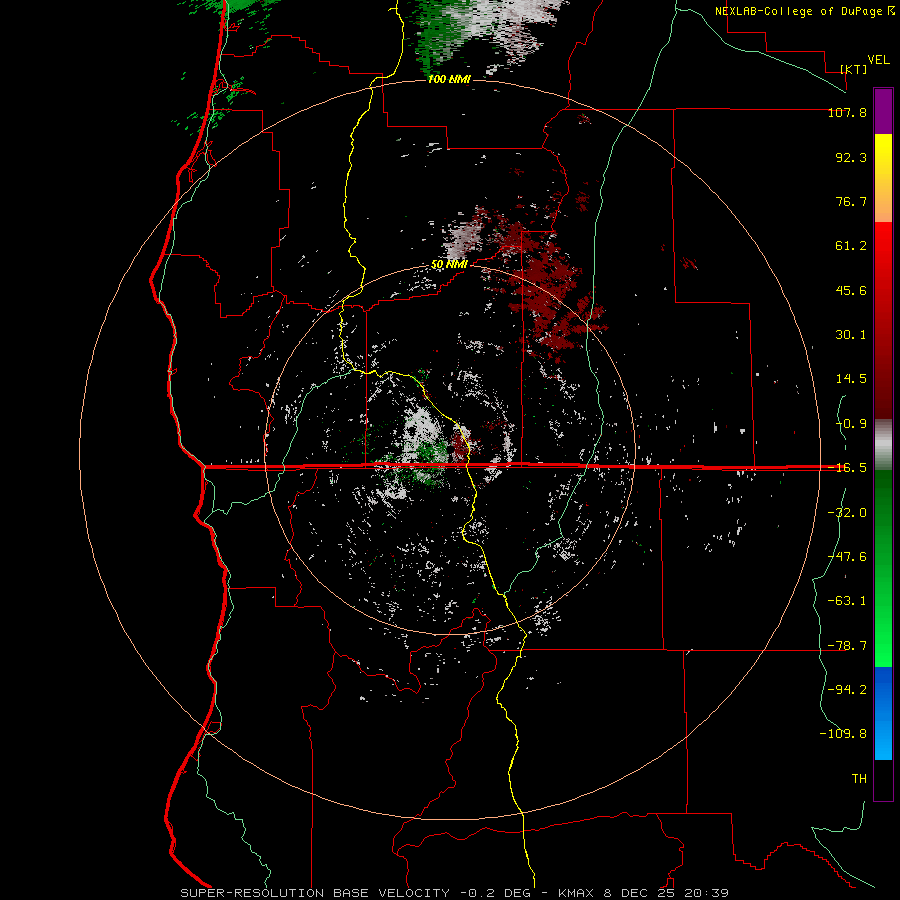Viewport: 900px width, 900px height.
Task: Click the 50 NMI range ring label
Action: click(x=449, y=265)
